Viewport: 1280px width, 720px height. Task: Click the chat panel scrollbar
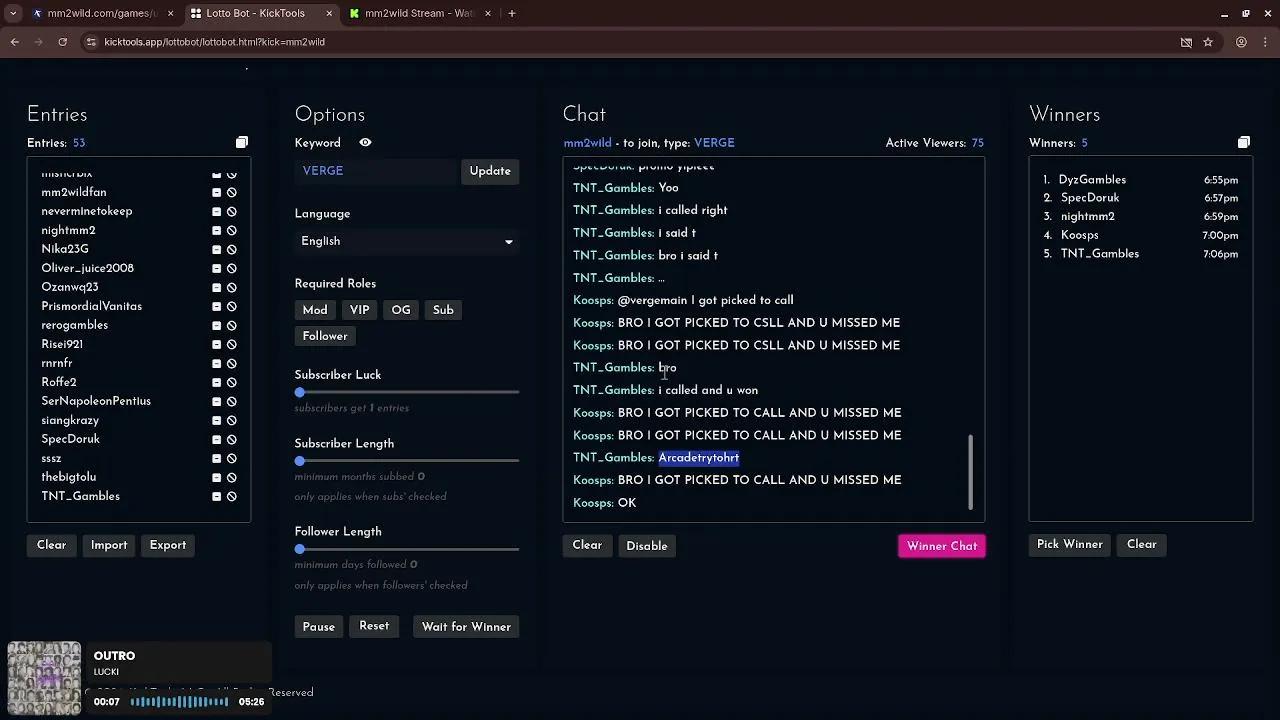[x=970, y=472]
